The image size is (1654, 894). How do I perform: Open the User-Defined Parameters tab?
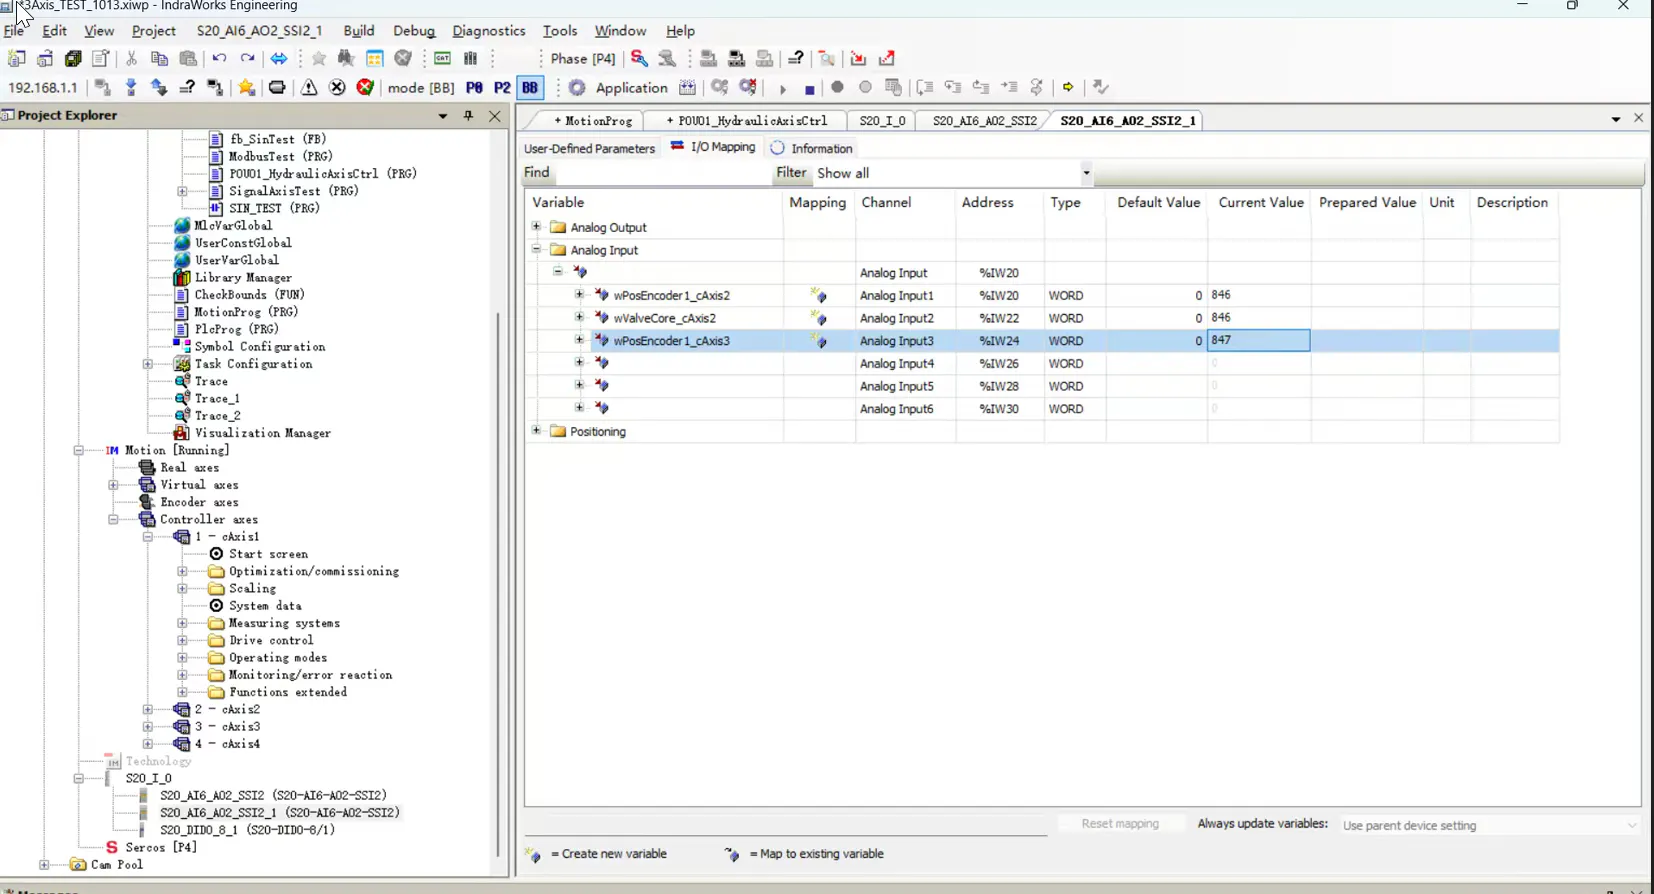(589, 148)
